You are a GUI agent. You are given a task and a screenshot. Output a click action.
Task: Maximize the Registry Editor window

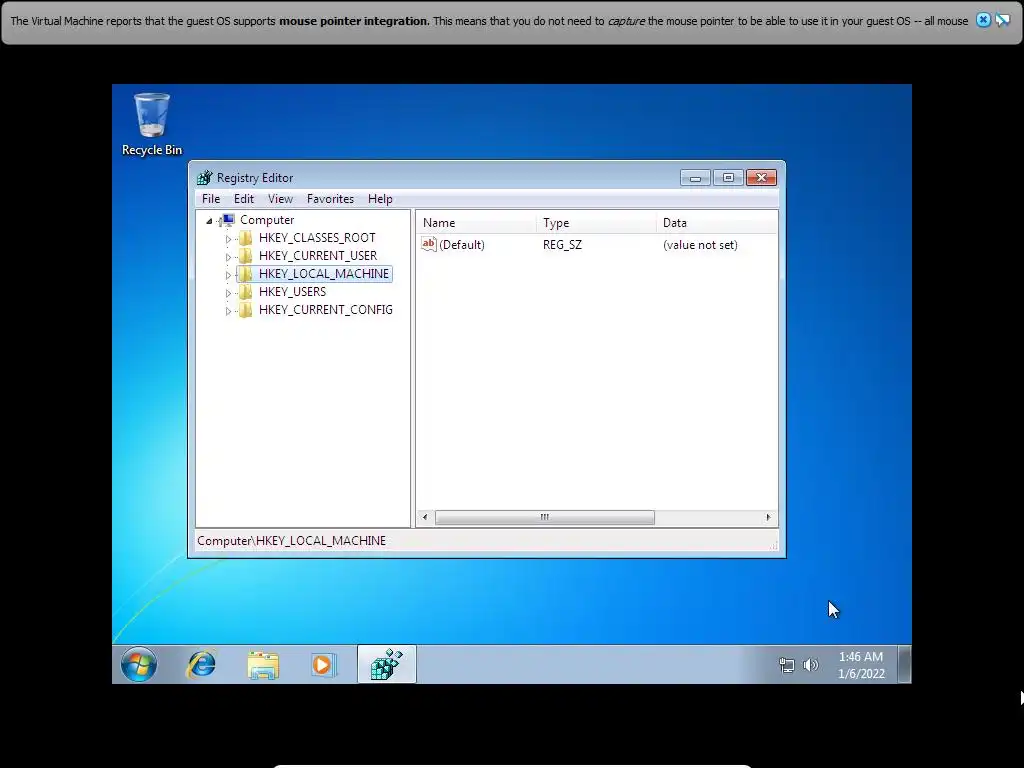[x=728, y=178]
